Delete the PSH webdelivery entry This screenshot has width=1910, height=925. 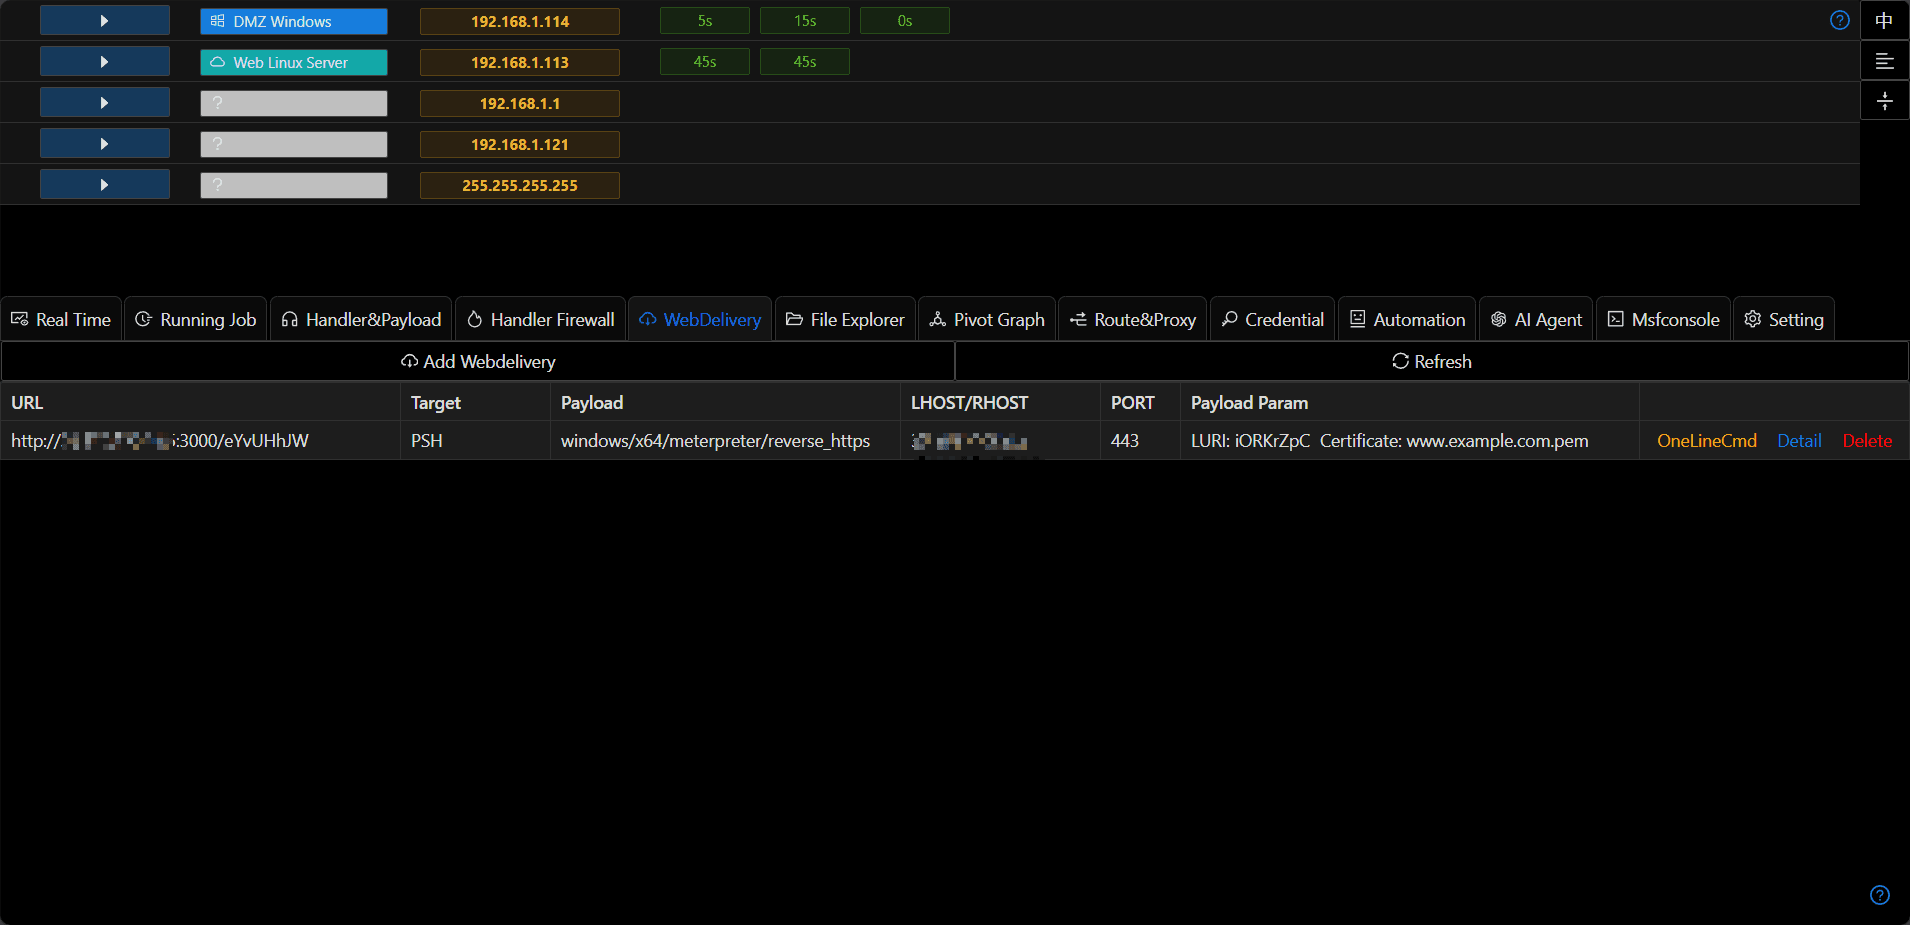pos(1867,441)
